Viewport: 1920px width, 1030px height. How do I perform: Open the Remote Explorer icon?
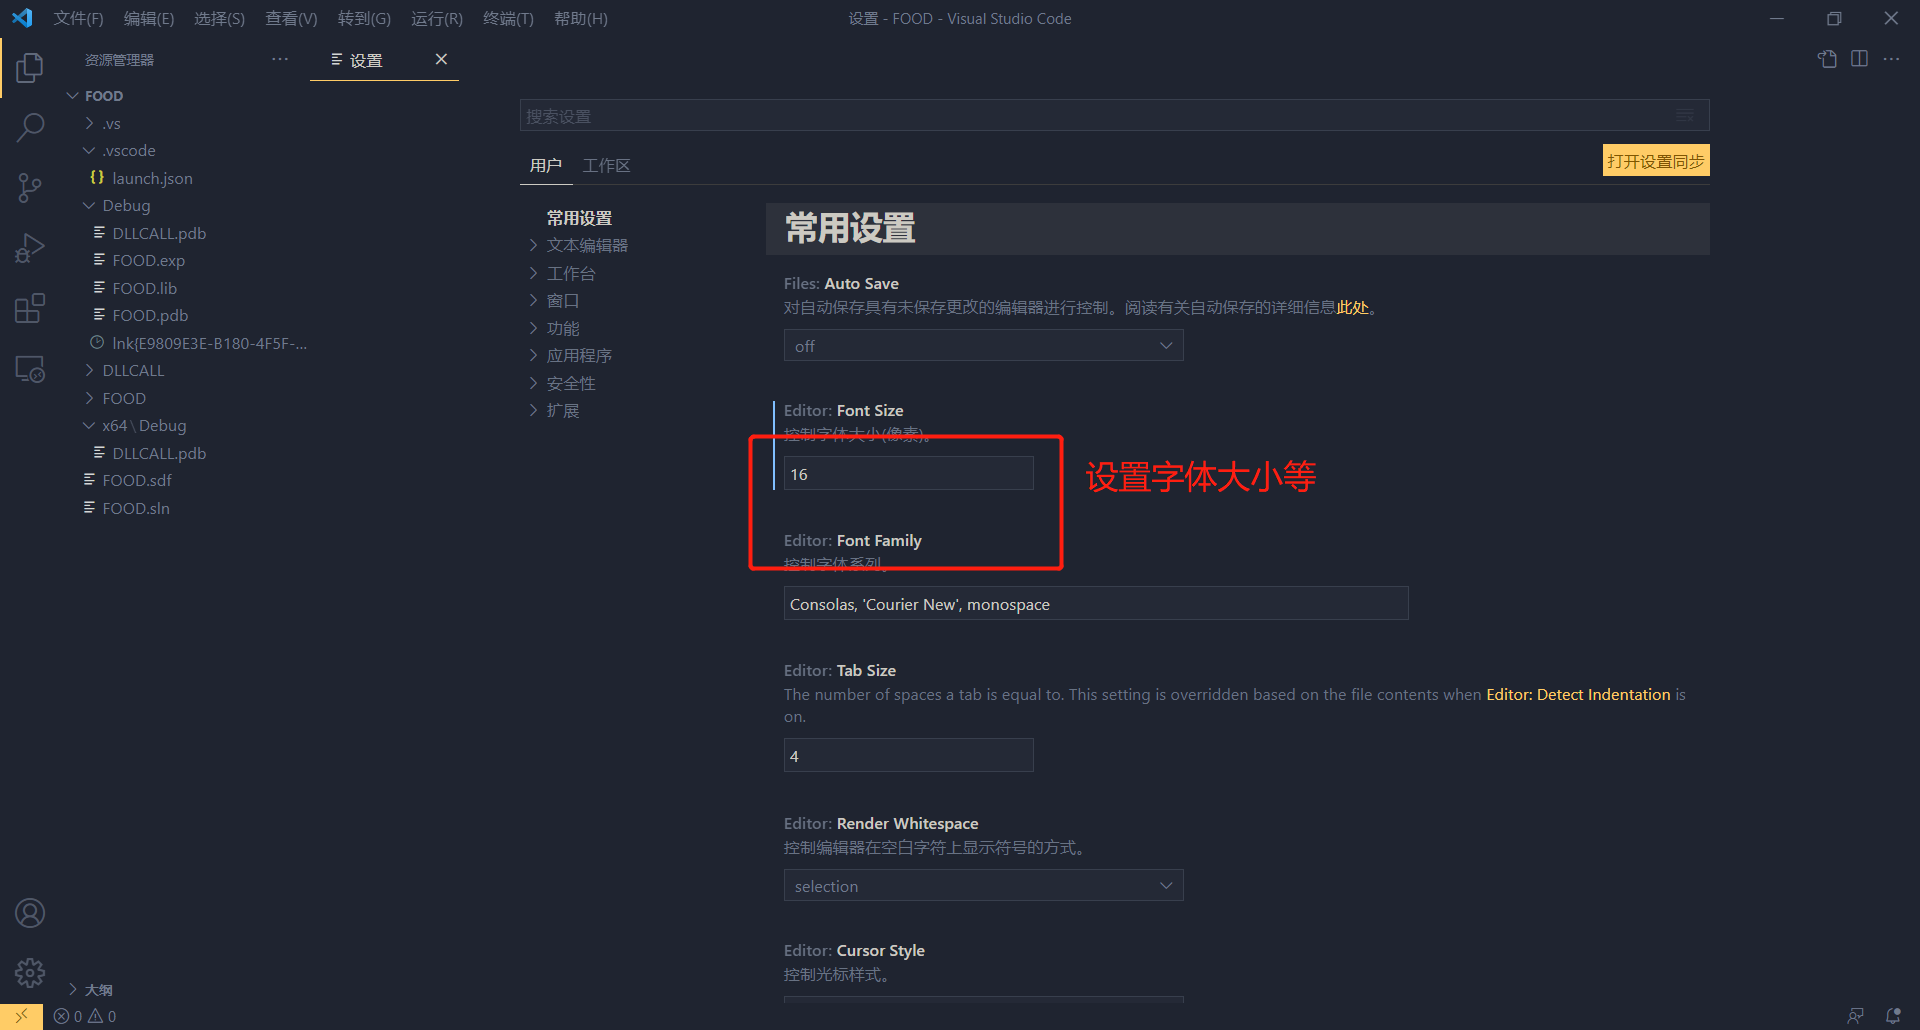coord(29,368)
